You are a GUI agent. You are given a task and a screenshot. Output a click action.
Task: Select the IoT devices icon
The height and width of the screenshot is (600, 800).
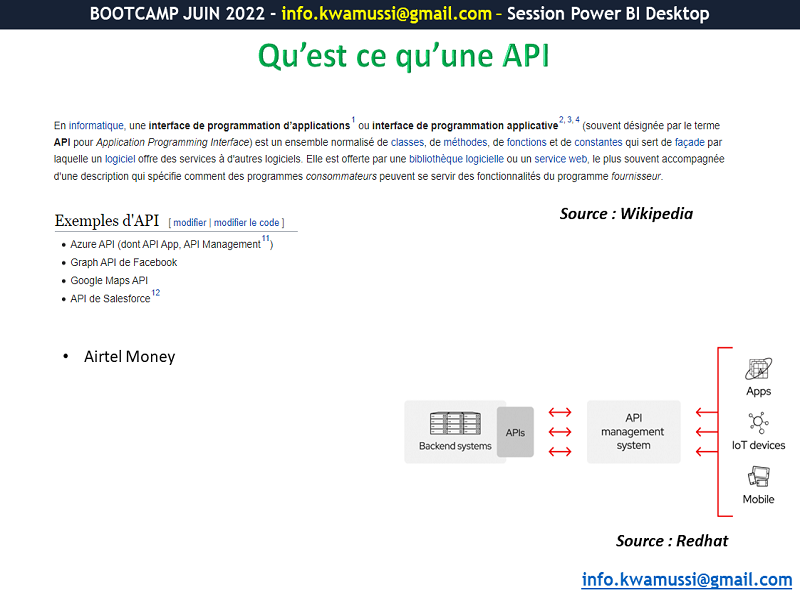coord(758,423)
